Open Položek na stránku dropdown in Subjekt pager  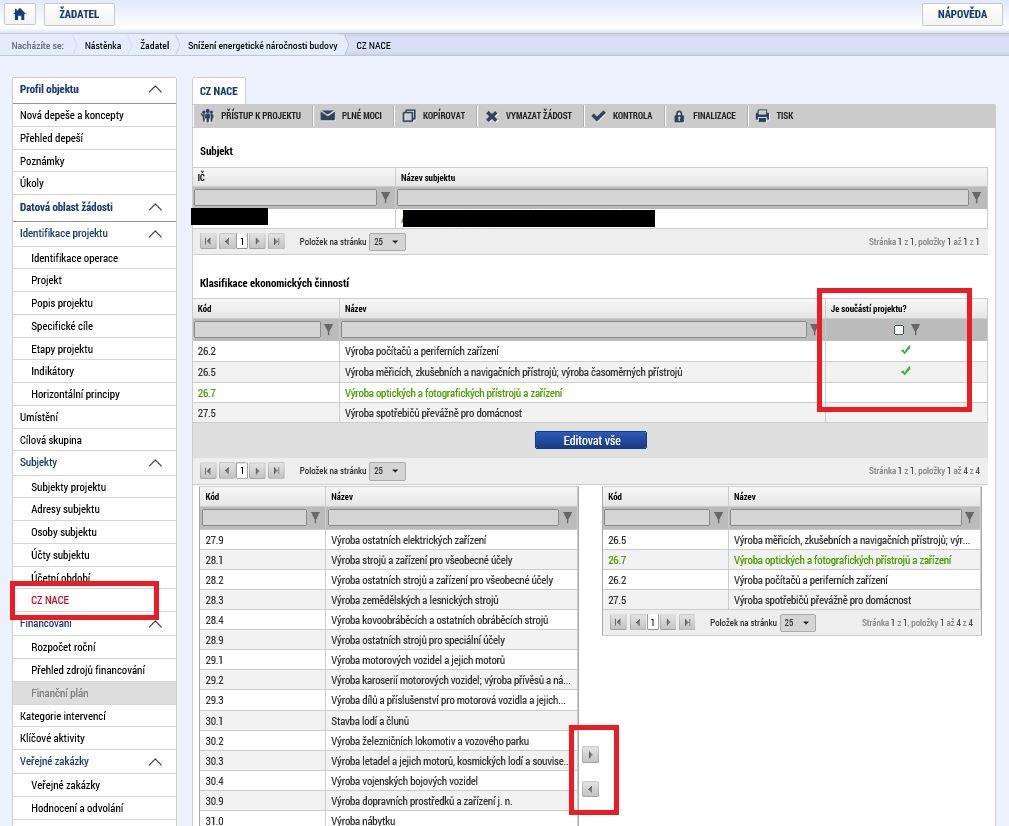(387, 242)
